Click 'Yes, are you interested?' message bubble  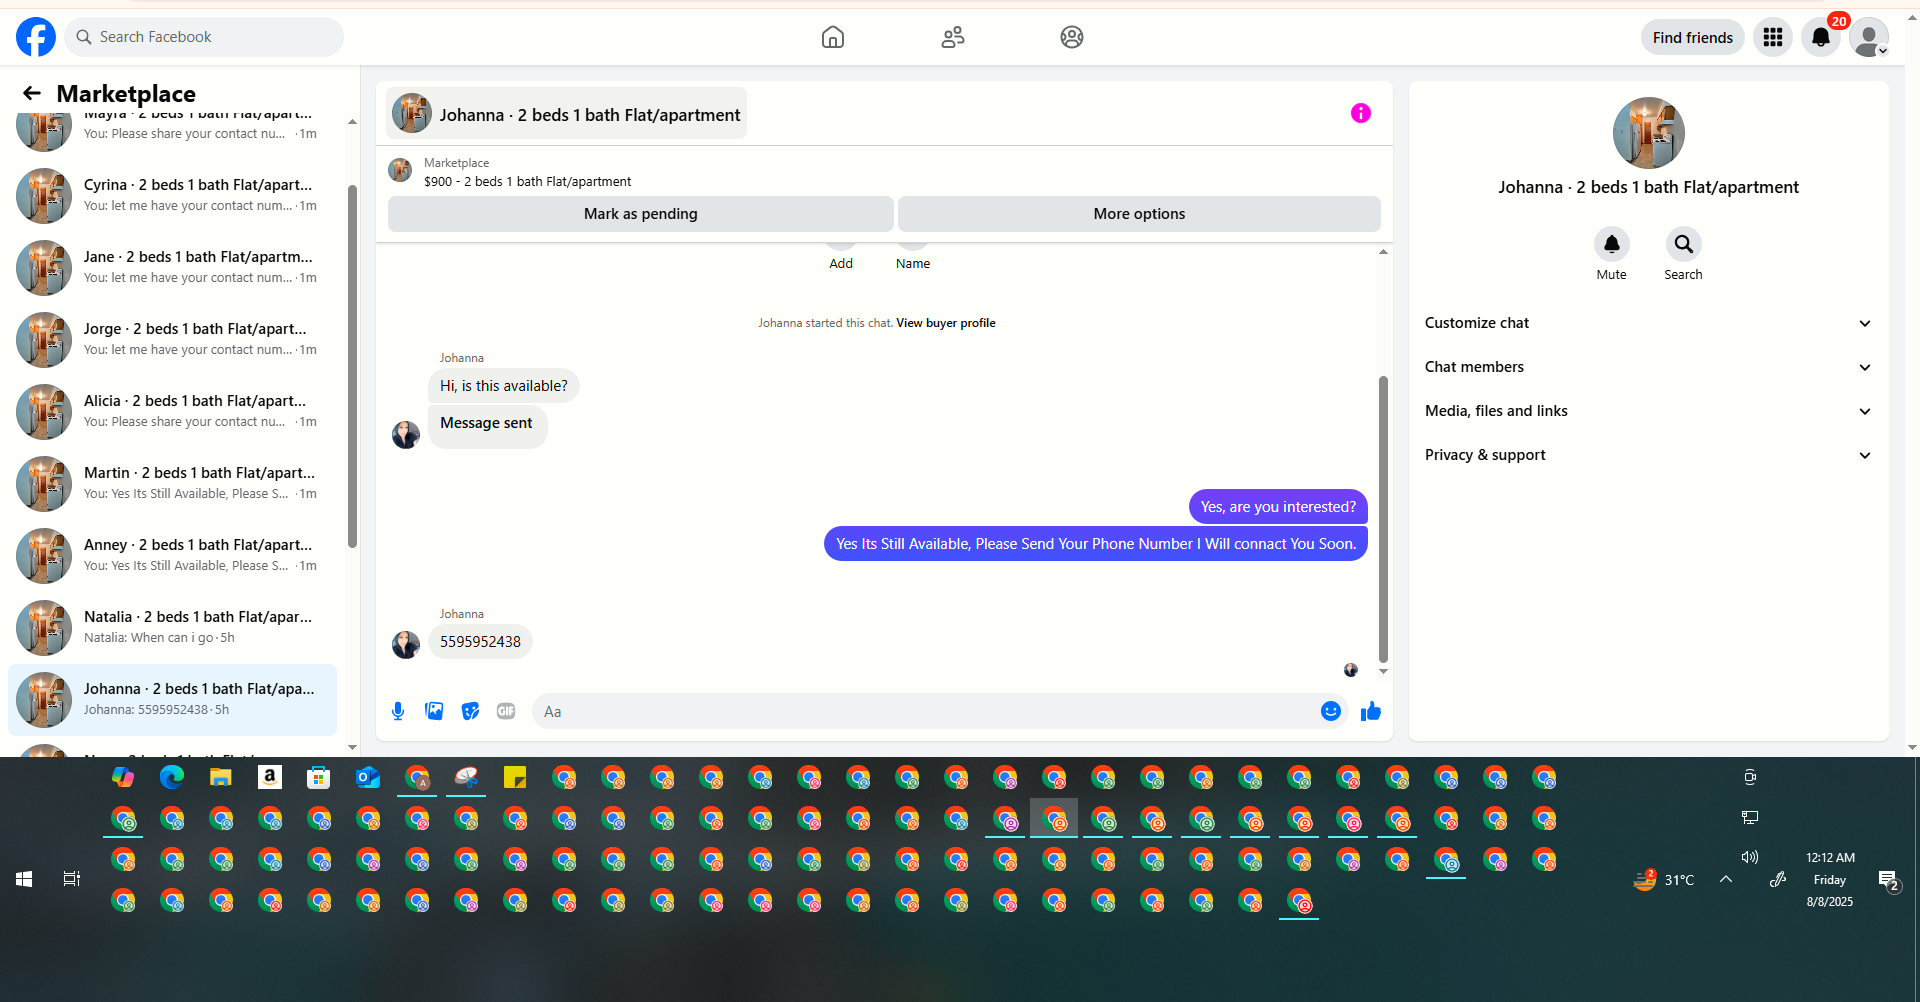click(1278, 507)
